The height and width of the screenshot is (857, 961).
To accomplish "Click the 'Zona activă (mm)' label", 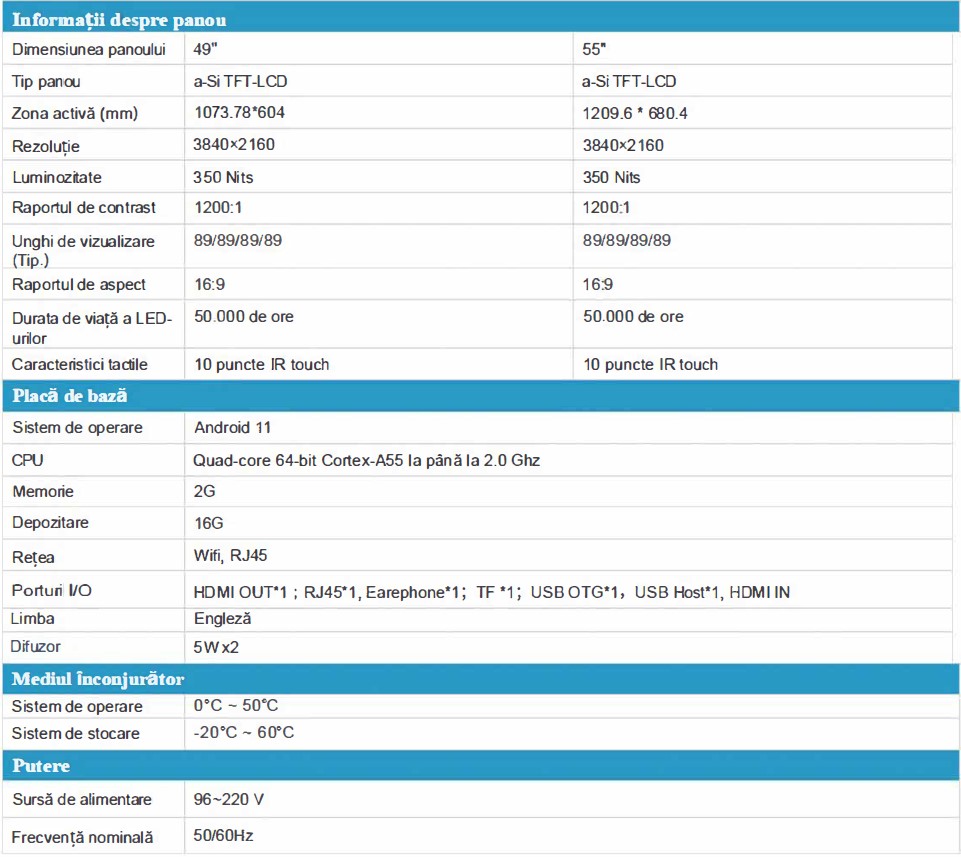I will (x=75, y=113).
